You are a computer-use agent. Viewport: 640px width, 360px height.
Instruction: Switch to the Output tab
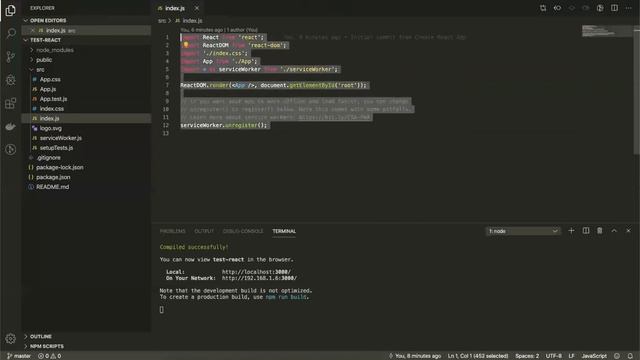click(204, 231)
